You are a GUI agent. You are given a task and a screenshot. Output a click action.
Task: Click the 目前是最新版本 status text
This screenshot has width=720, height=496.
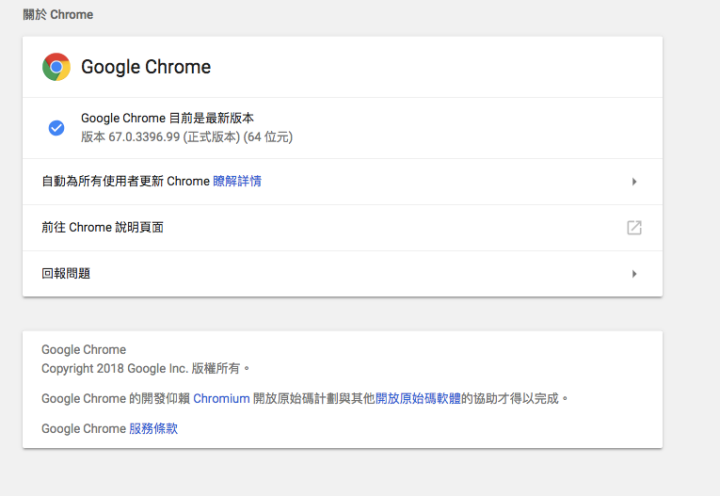(211, 118)
